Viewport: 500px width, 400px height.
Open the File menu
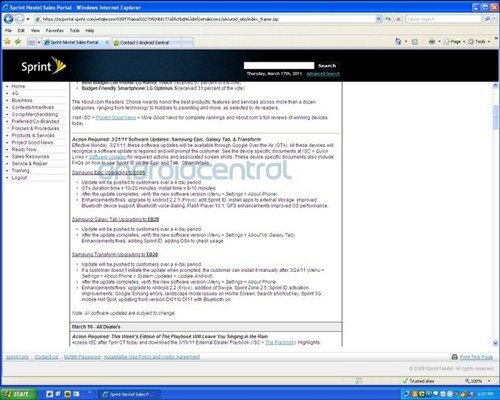coord(9,31)
